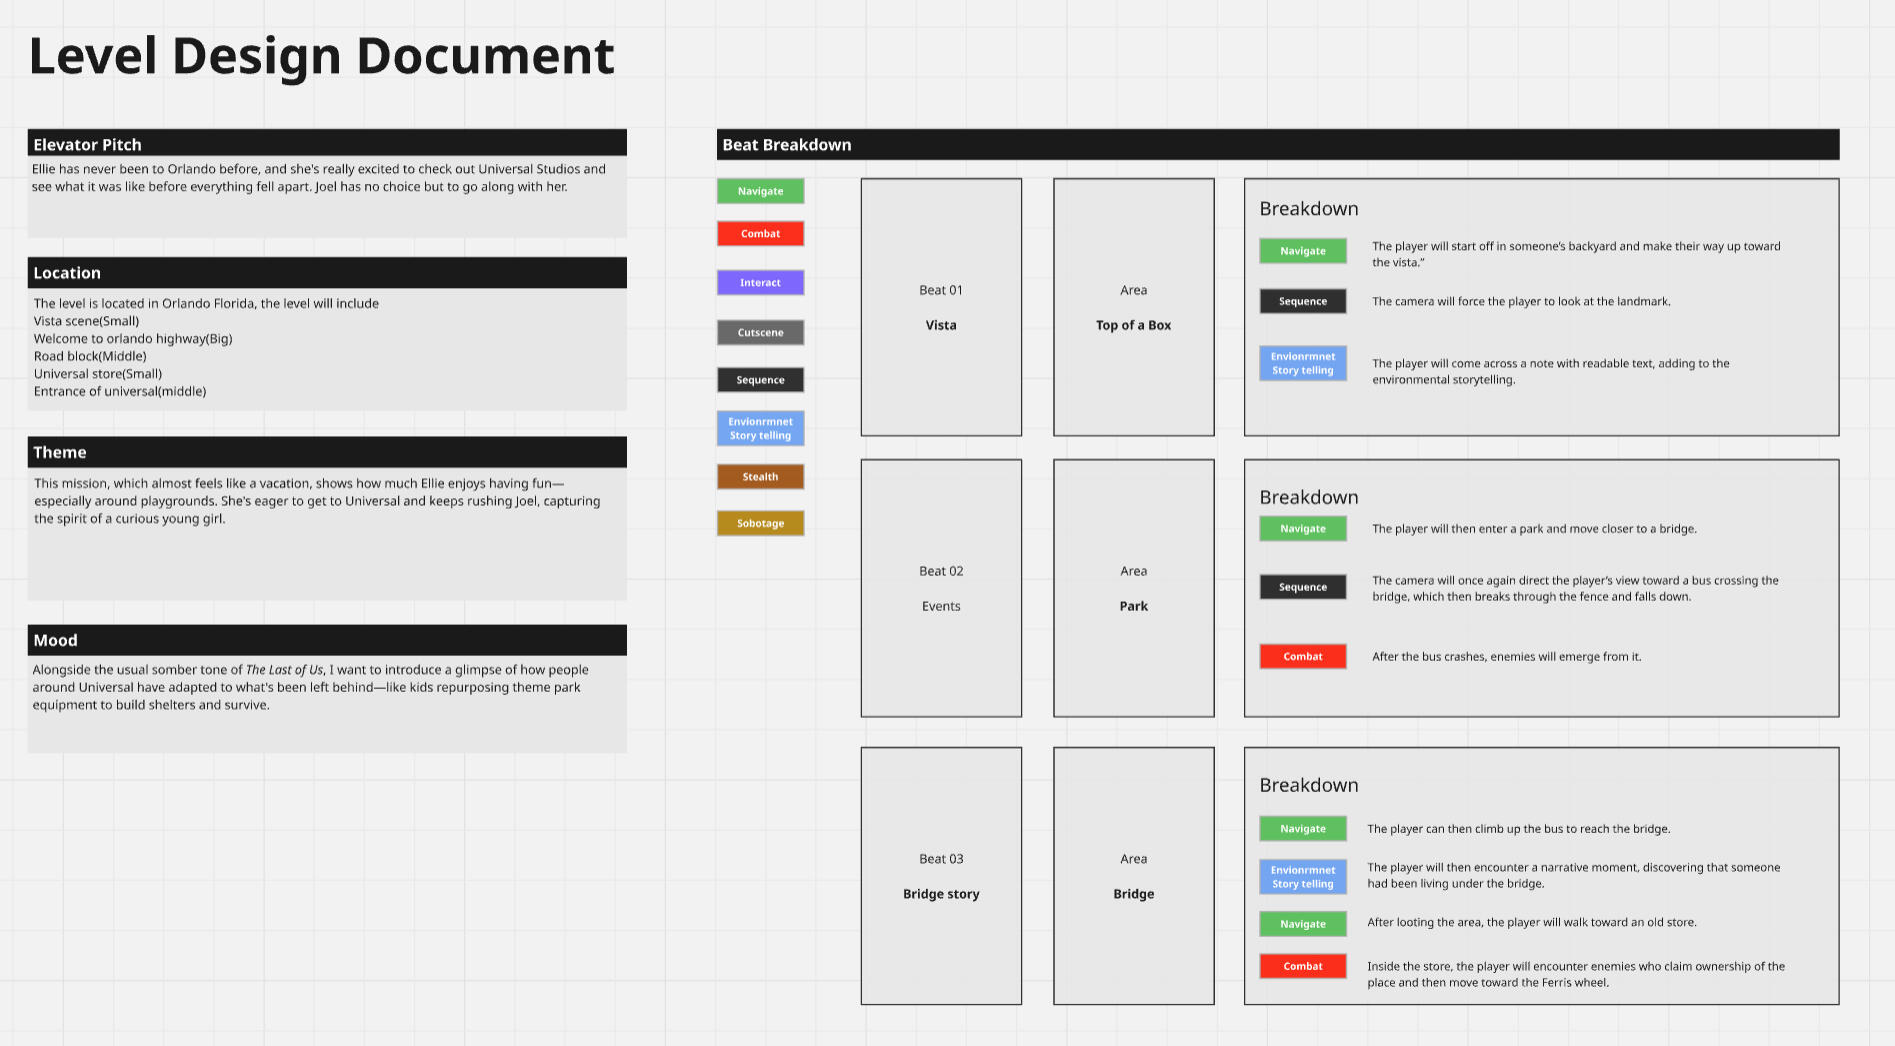Select the Bridge area card
This screenshot has width=1895, height=1046.
pos(1133,876)
